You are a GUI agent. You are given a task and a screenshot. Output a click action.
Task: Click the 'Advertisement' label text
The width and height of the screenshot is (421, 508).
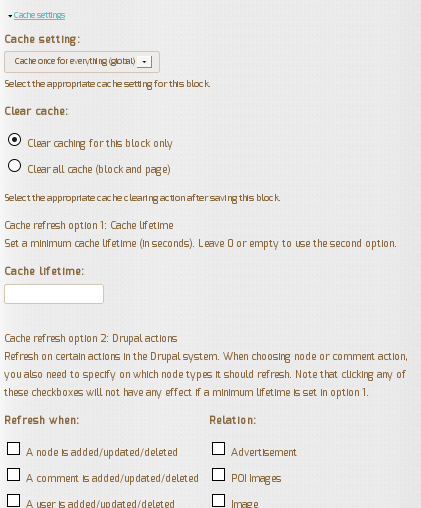click(x=264, y=452)
